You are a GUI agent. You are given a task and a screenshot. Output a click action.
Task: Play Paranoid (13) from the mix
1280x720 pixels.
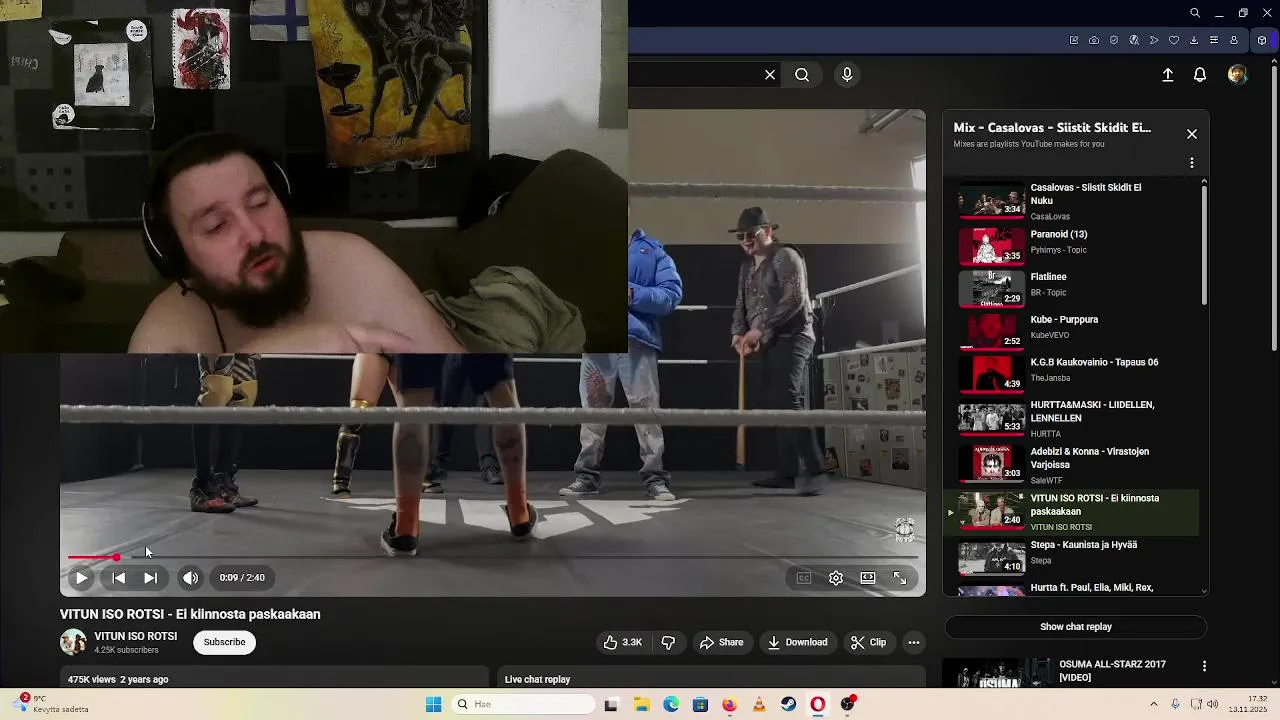(1075, 245)
